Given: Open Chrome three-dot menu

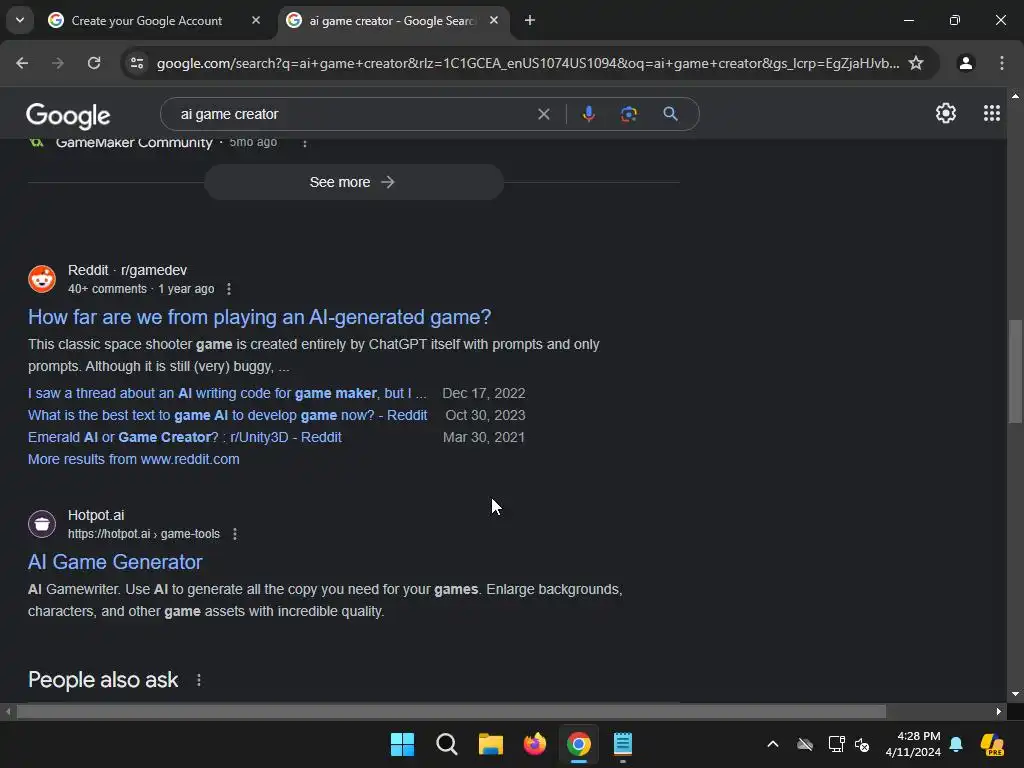Looking at the screenshot, I should [1002, 63].
